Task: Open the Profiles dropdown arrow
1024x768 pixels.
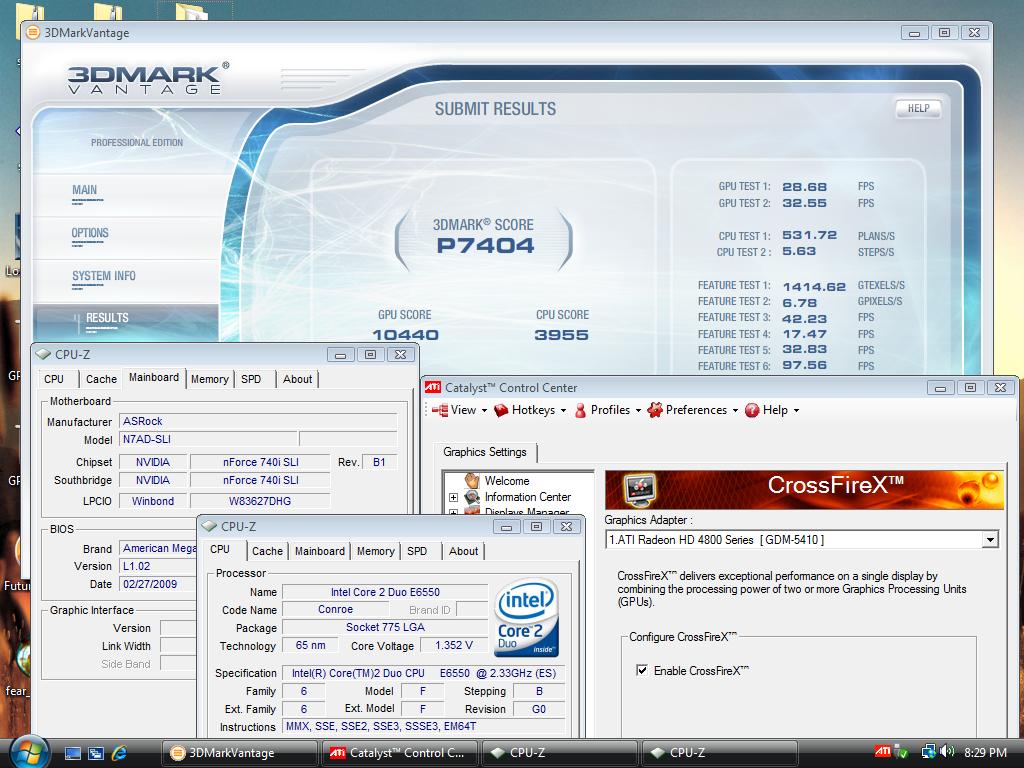Action: click(x=638, y=411)
